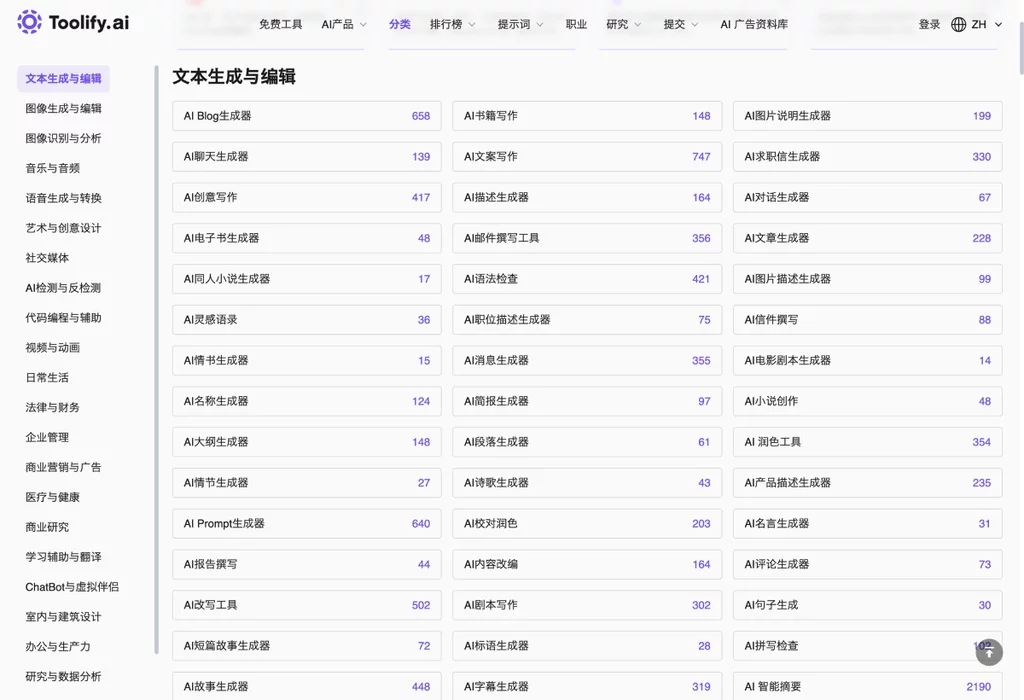Open the AI Prompt生成器 category card
Image resolution: width=1024 pixels, height=700 pixels.
pyautogui.click(x=306, y=523)
